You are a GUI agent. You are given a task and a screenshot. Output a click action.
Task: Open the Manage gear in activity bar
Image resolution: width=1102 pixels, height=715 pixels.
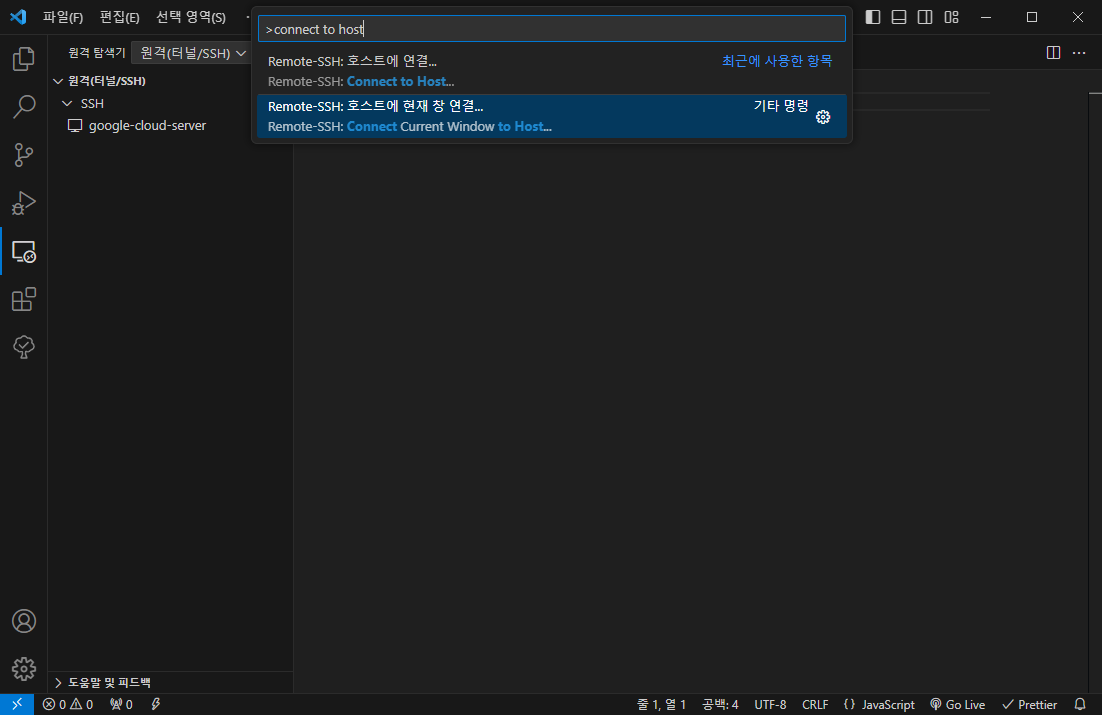(x=24, y=669)
